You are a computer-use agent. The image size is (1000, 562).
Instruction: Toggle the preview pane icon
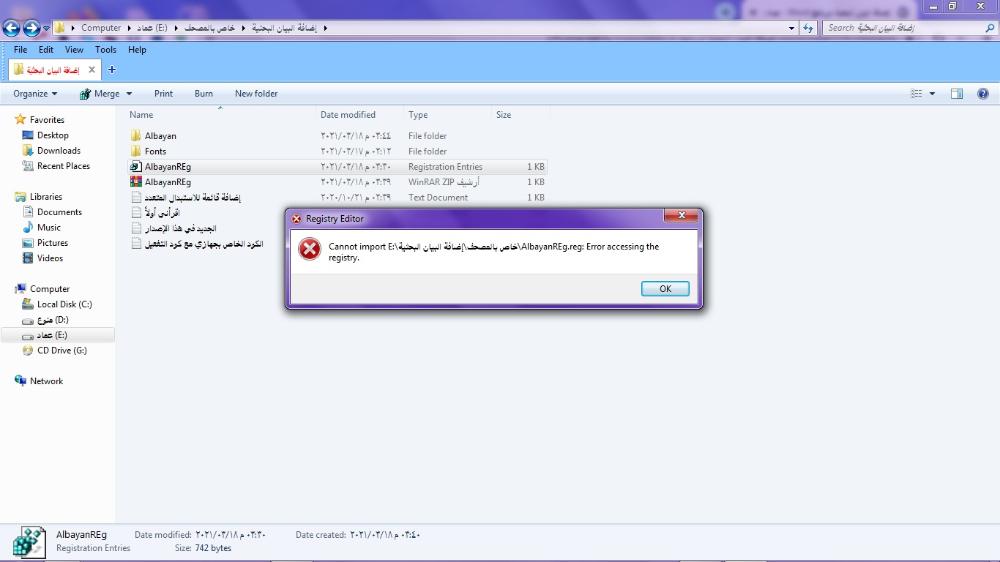pyautogui.click(x=957, y=93)
